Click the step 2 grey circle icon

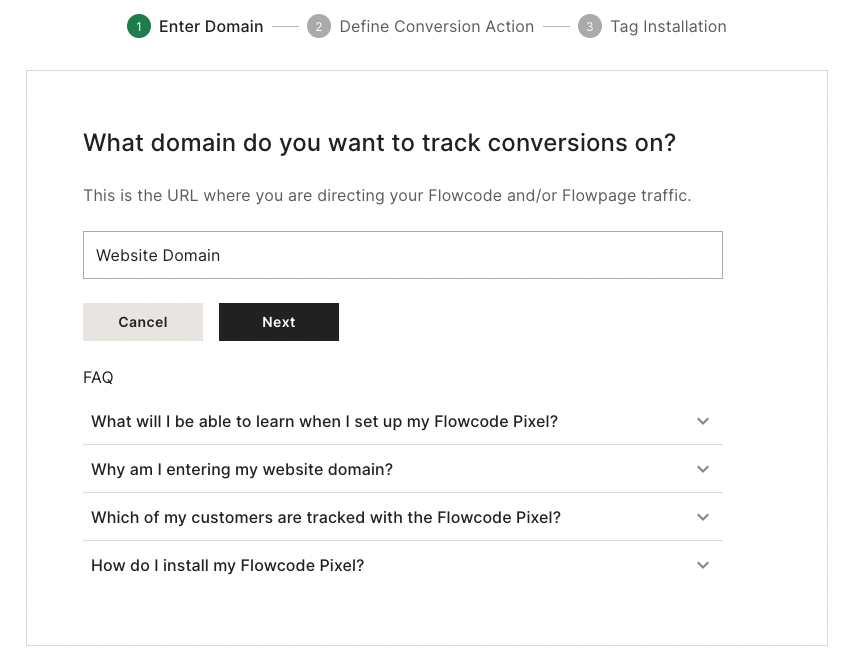tap(319, 27)
